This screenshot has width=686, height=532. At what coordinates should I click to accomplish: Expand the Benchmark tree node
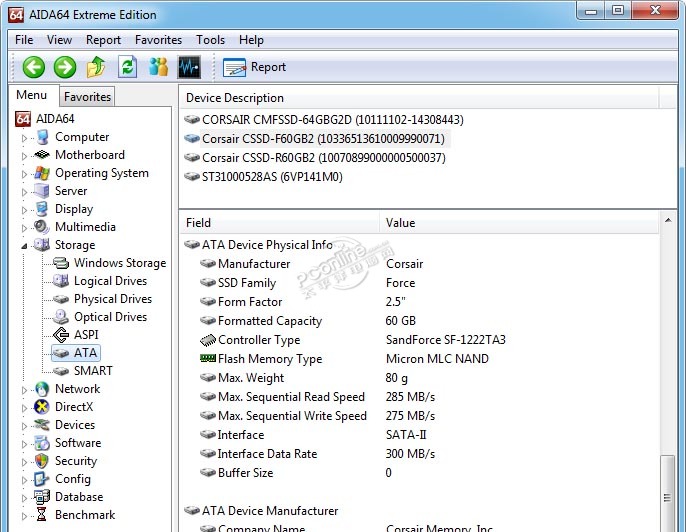point(24,515)
